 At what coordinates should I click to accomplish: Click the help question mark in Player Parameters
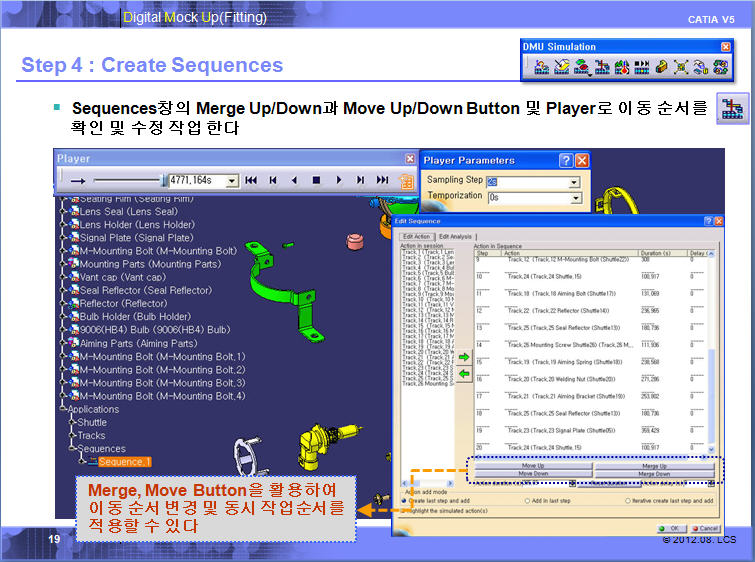(x=565, y=160)
